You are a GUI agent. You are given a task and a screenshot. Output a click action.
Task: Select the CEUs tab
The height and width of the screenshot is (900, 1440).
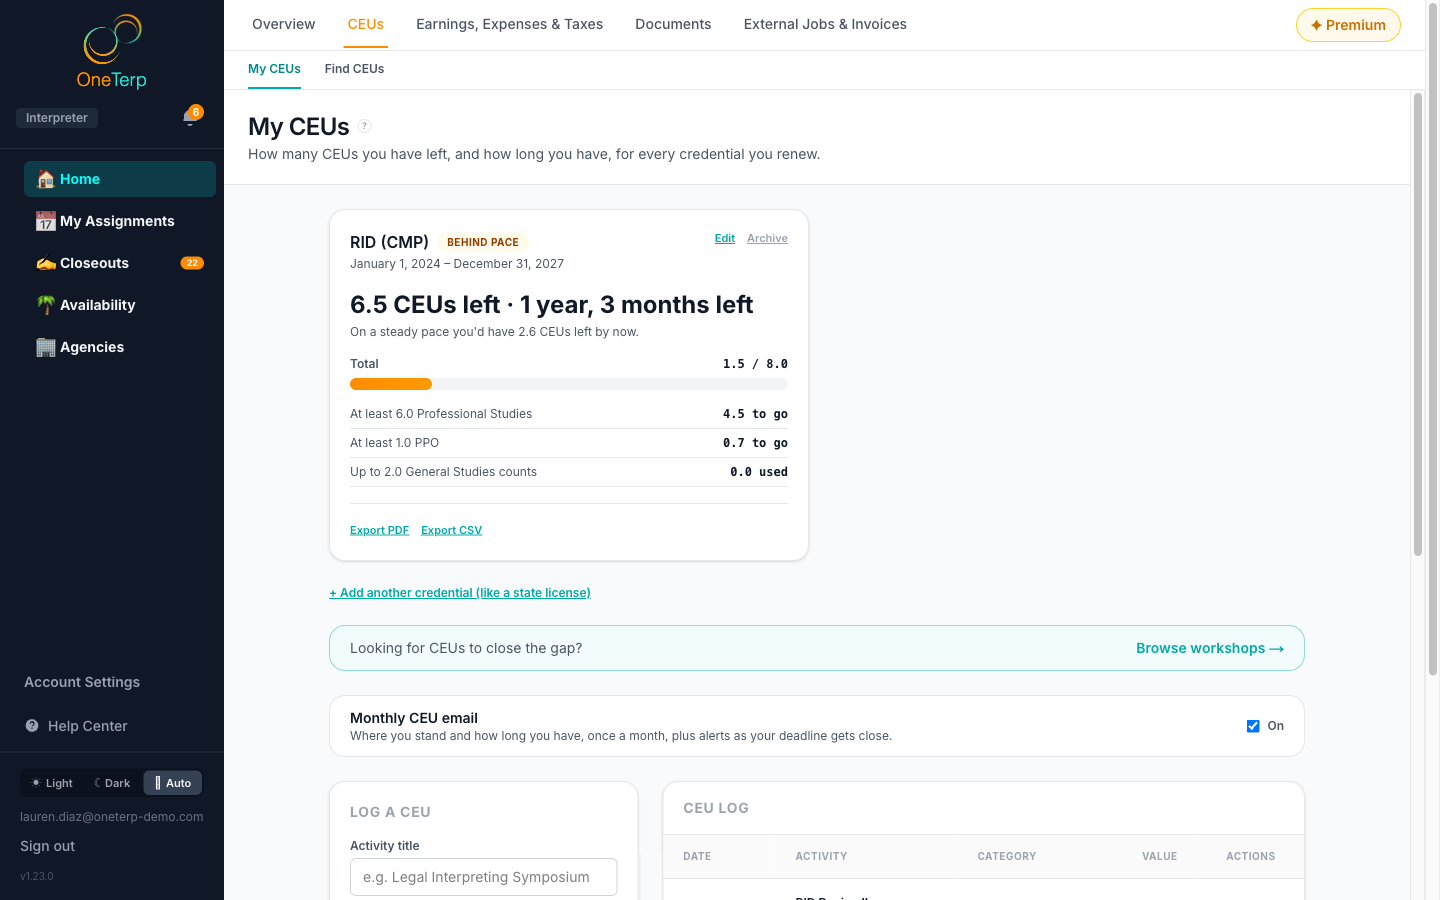366,24
